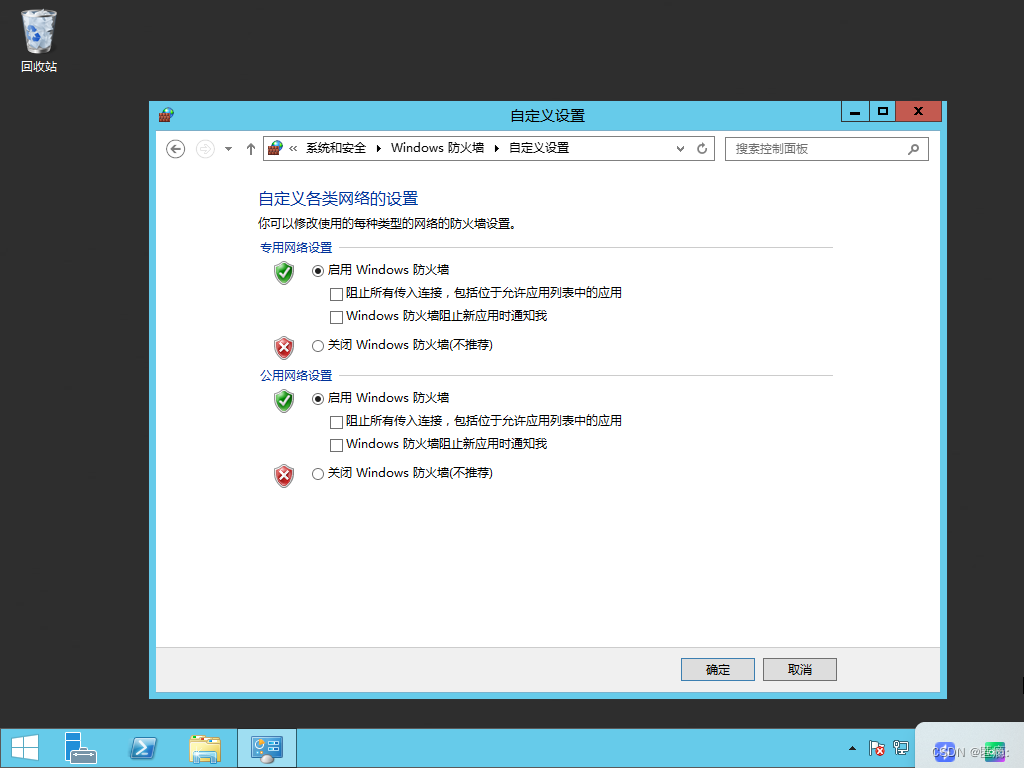Screen dimensions: 1024x768
Task: Select enable firewall for public network
Action: click(318, 398)
